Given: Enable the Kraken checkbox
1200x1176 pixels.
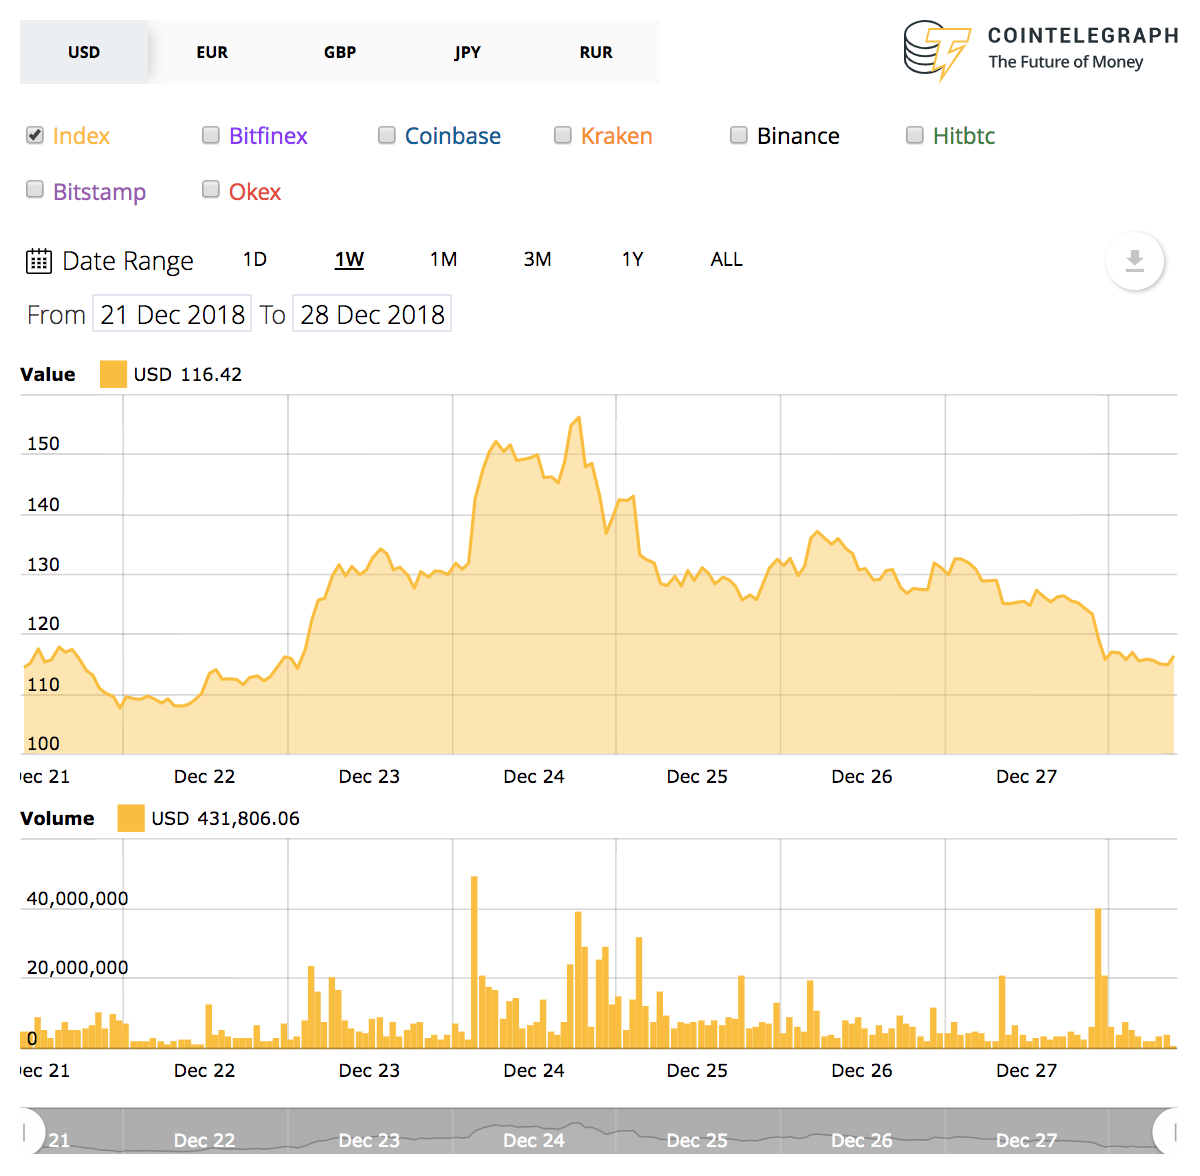Looking at the screenshot, I should pyautogui.click(x=563, y=135).
